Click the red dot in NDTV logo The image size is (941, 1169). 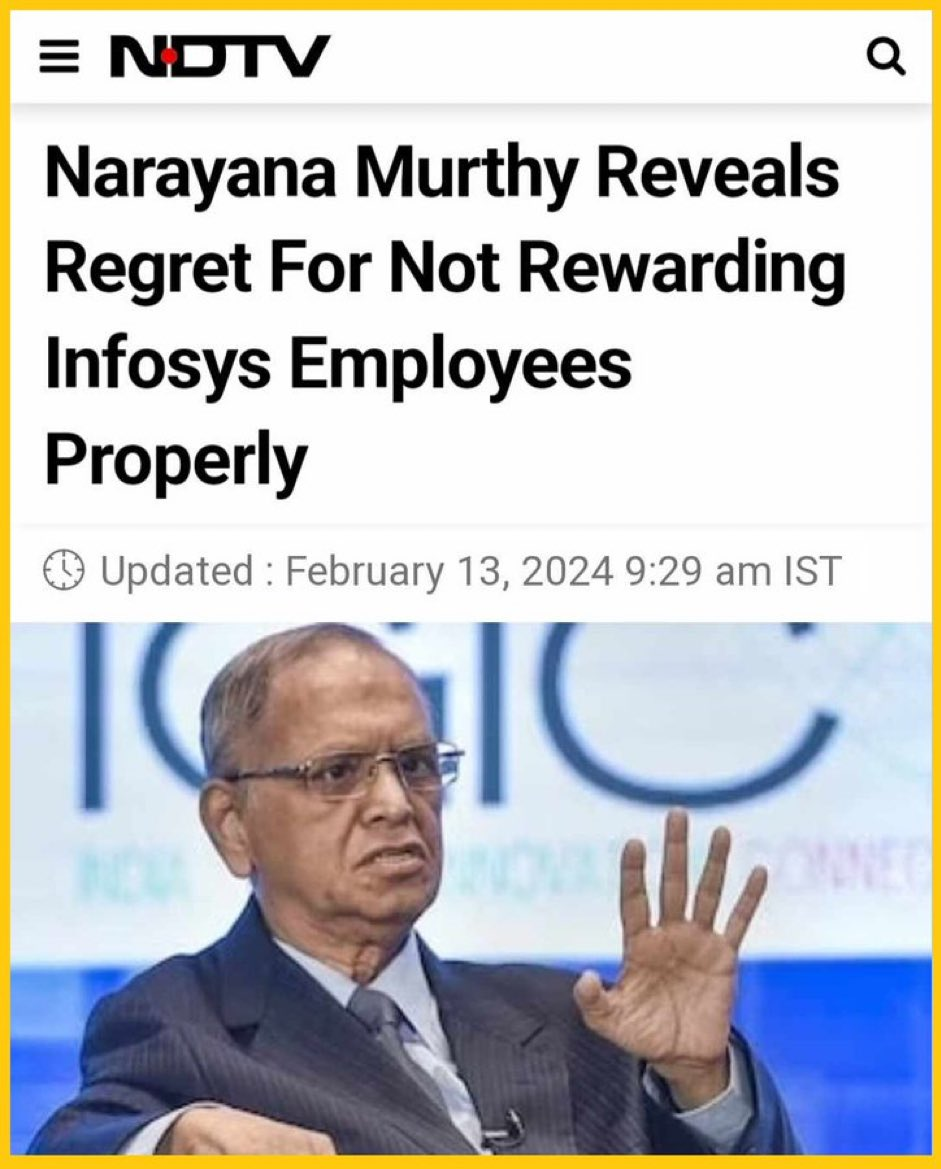point(170,56)
